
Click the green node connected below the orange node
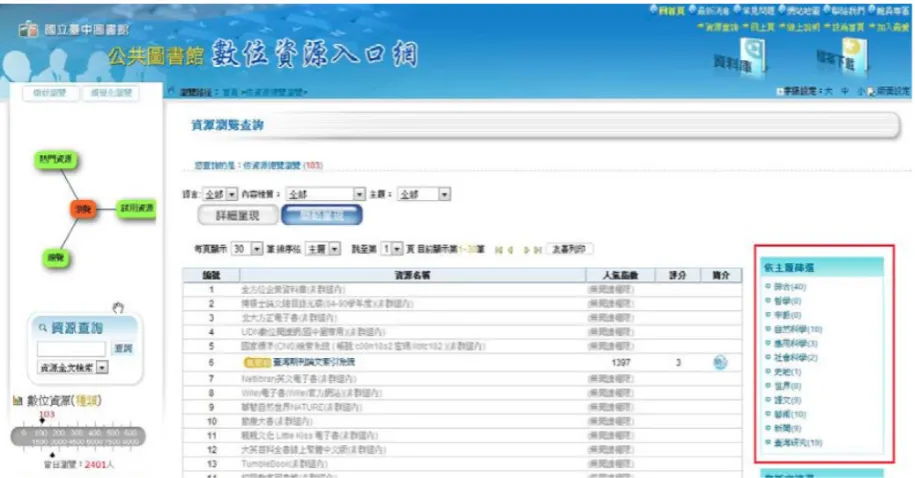(56, 257)
